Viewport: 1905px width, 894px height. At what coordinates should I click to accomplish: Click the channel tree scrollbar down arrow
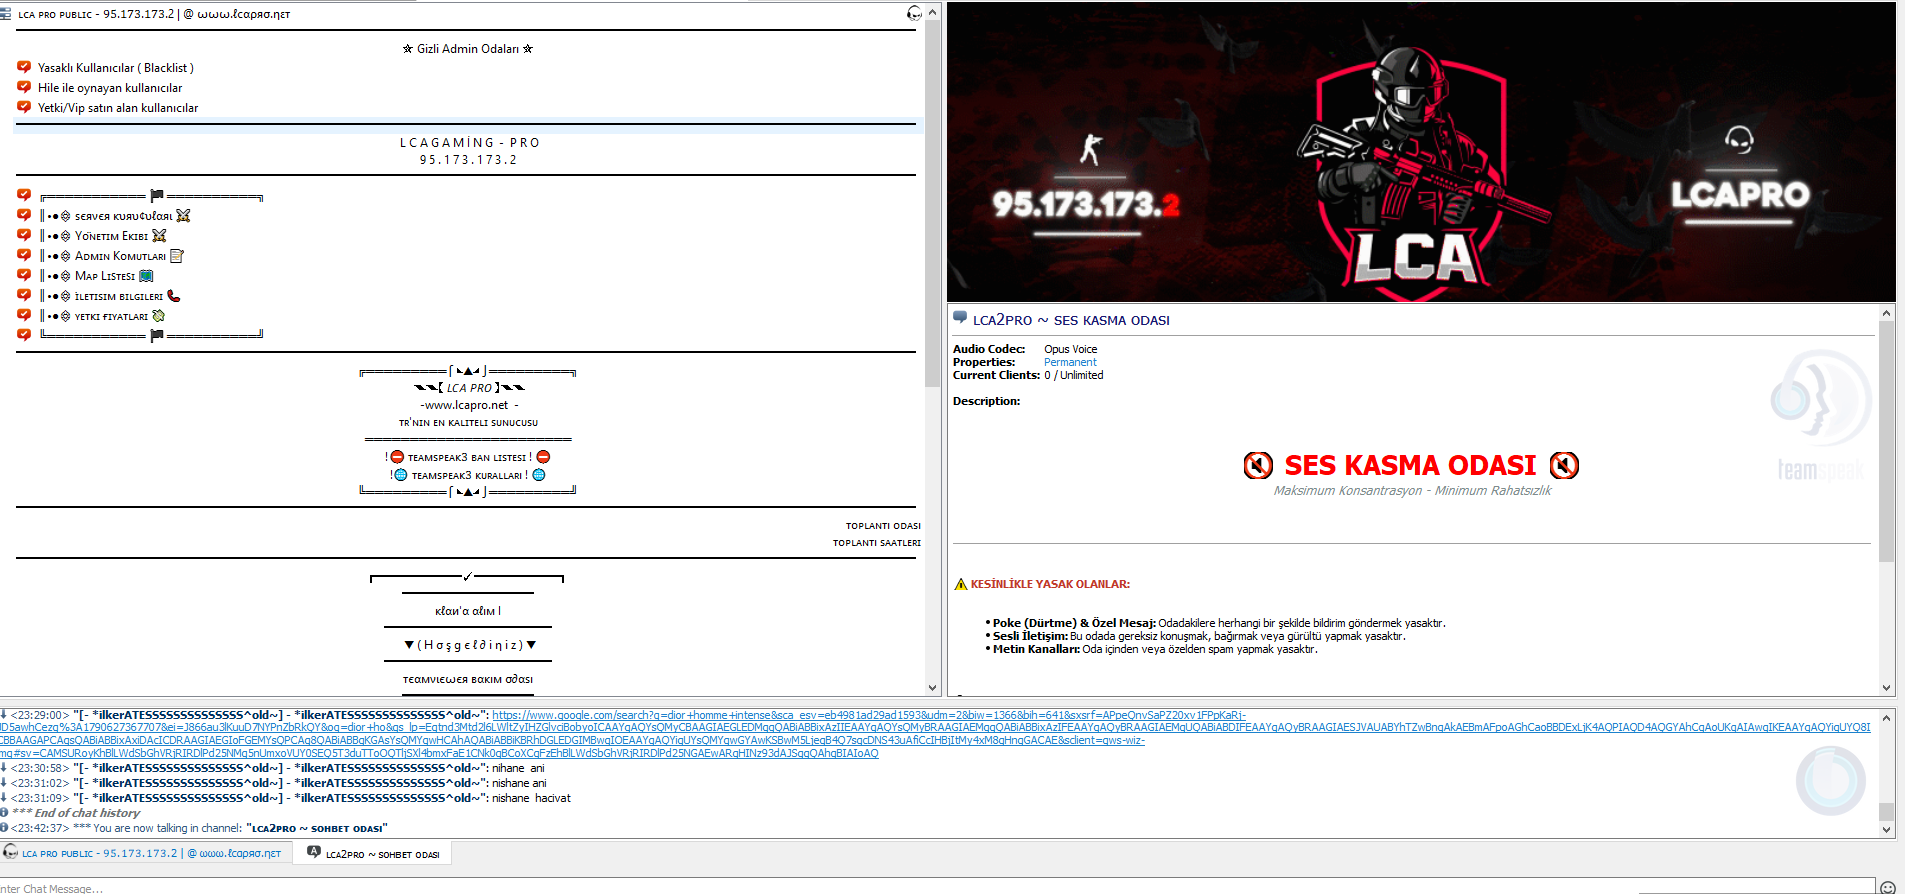[932, 687]
